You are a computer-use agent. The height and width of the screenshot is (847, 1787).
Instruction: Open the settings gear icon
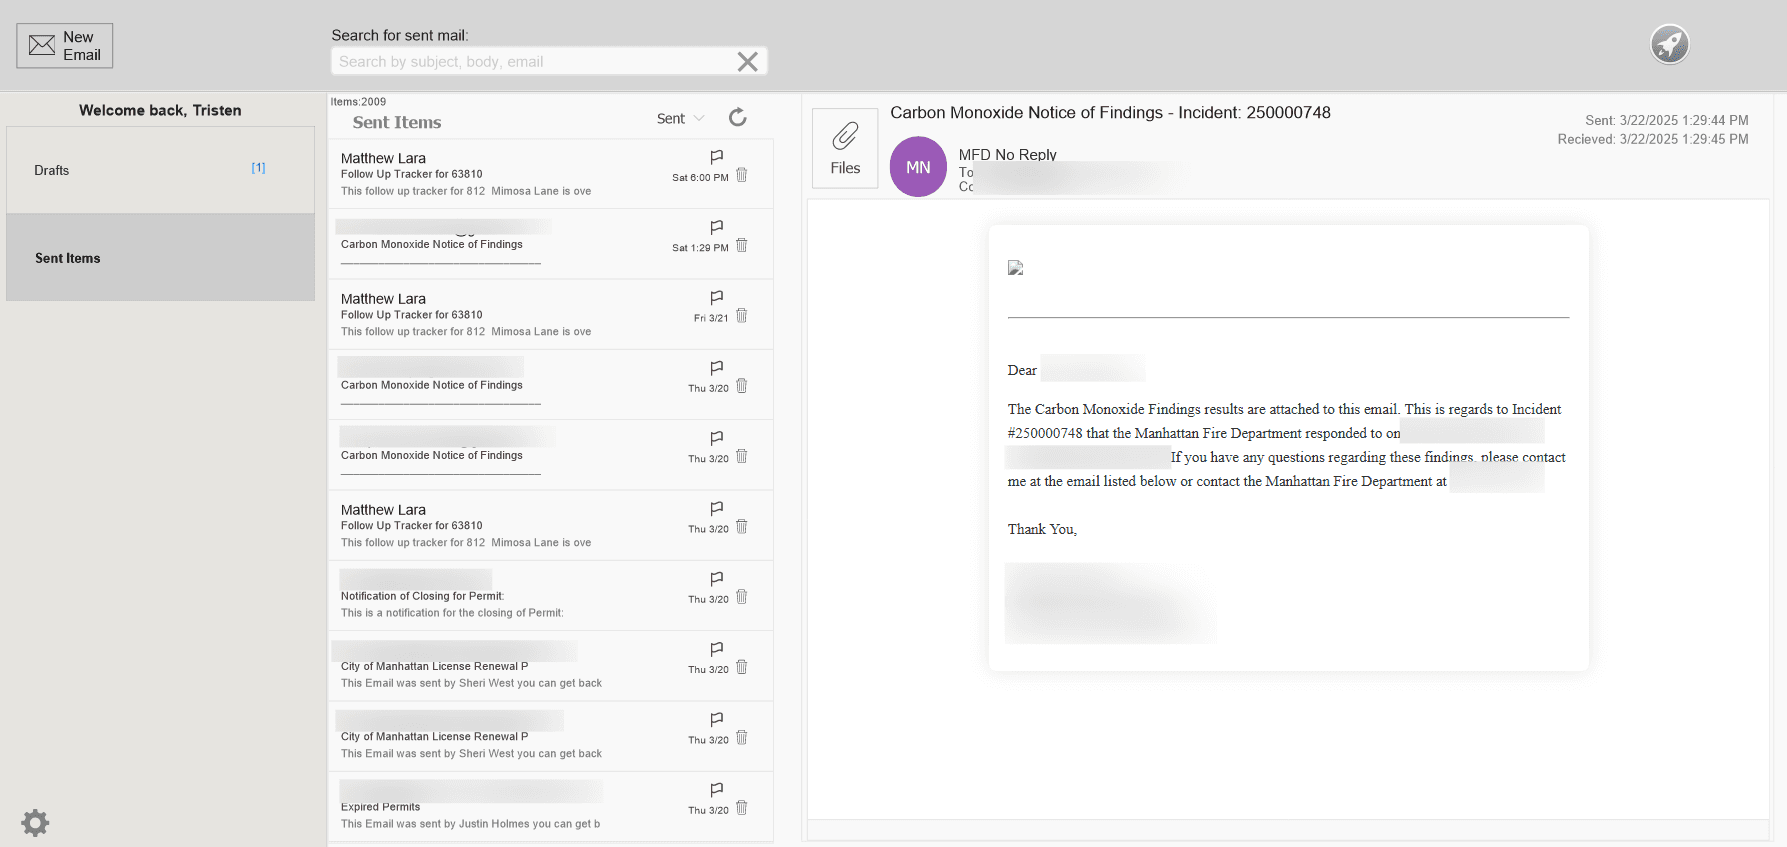(35, 823)
